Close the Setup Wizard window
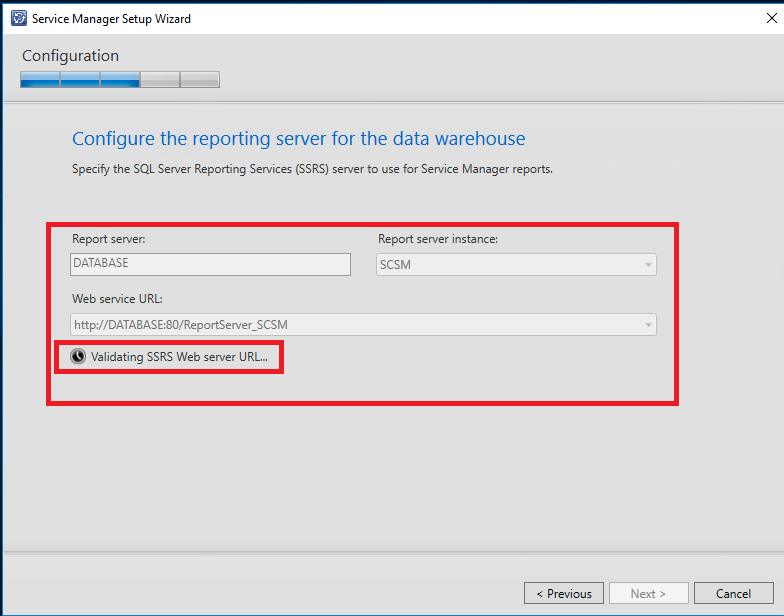784x616 pixels. 770,18
